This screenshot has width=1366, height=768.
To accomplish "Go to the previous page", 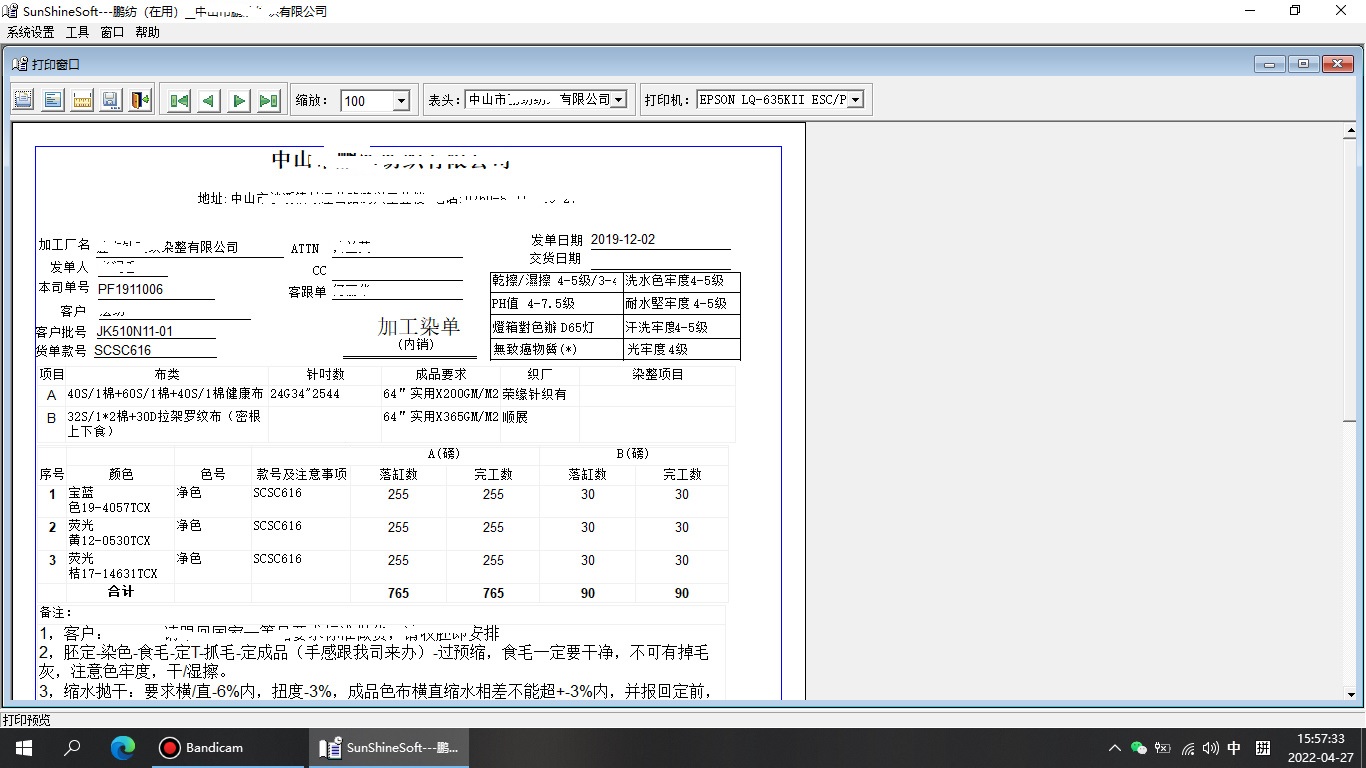I will (x=209, y=100).
